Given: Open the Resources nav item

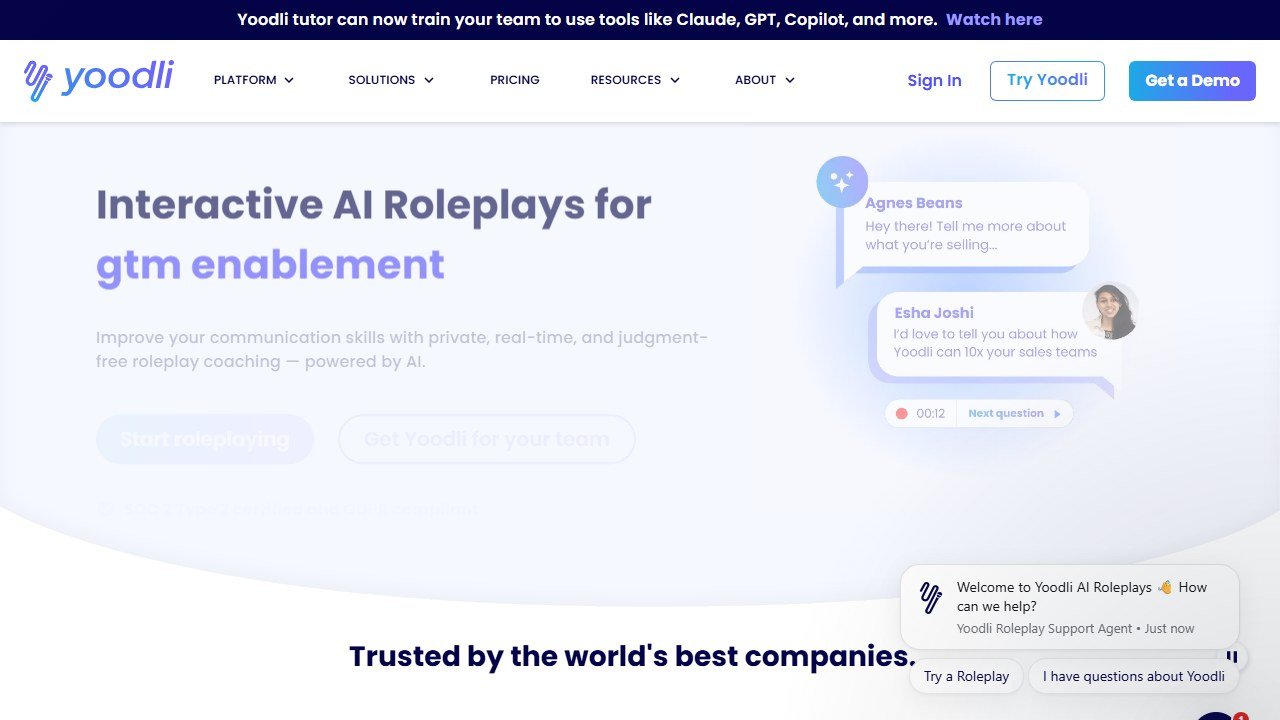Looking at the screenshot, I should tap(625, 80).
